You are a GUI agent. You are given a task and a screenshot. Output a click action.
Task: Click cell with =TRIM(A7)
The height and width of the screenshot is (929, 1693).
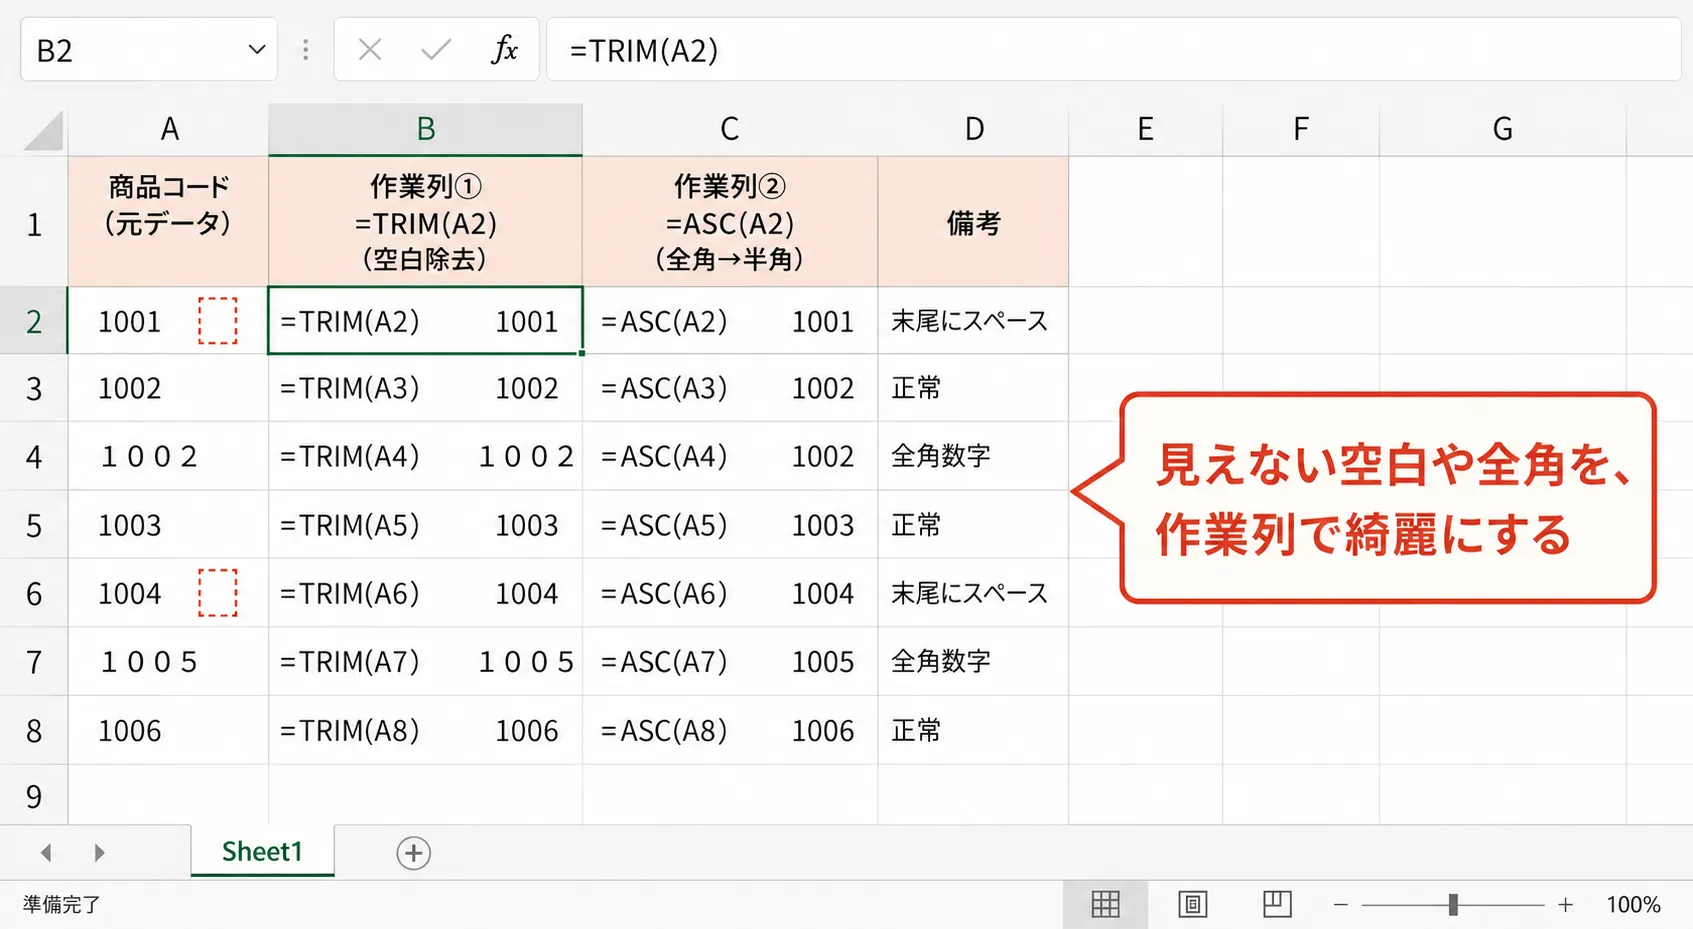(x=425, y=661)
